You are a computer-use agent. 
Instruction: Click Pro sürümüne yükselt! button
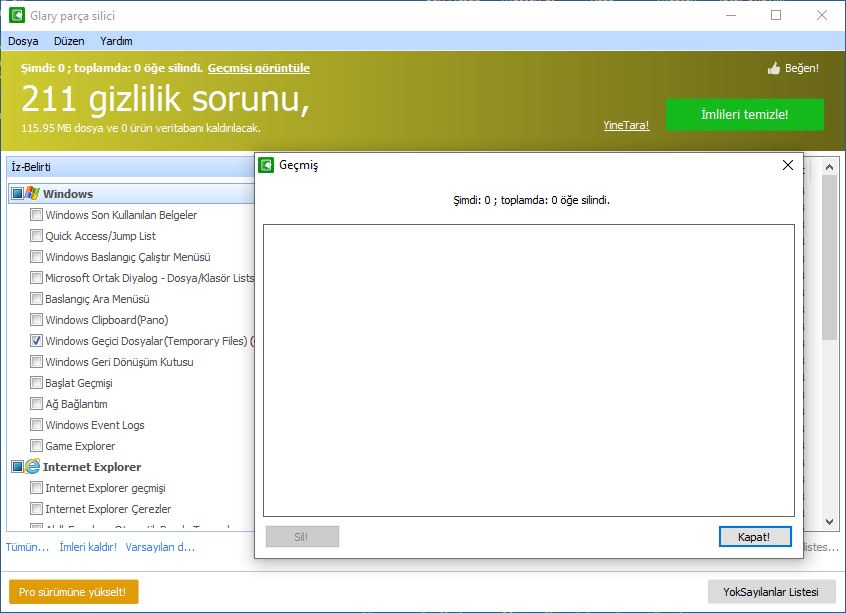(73, 592)
